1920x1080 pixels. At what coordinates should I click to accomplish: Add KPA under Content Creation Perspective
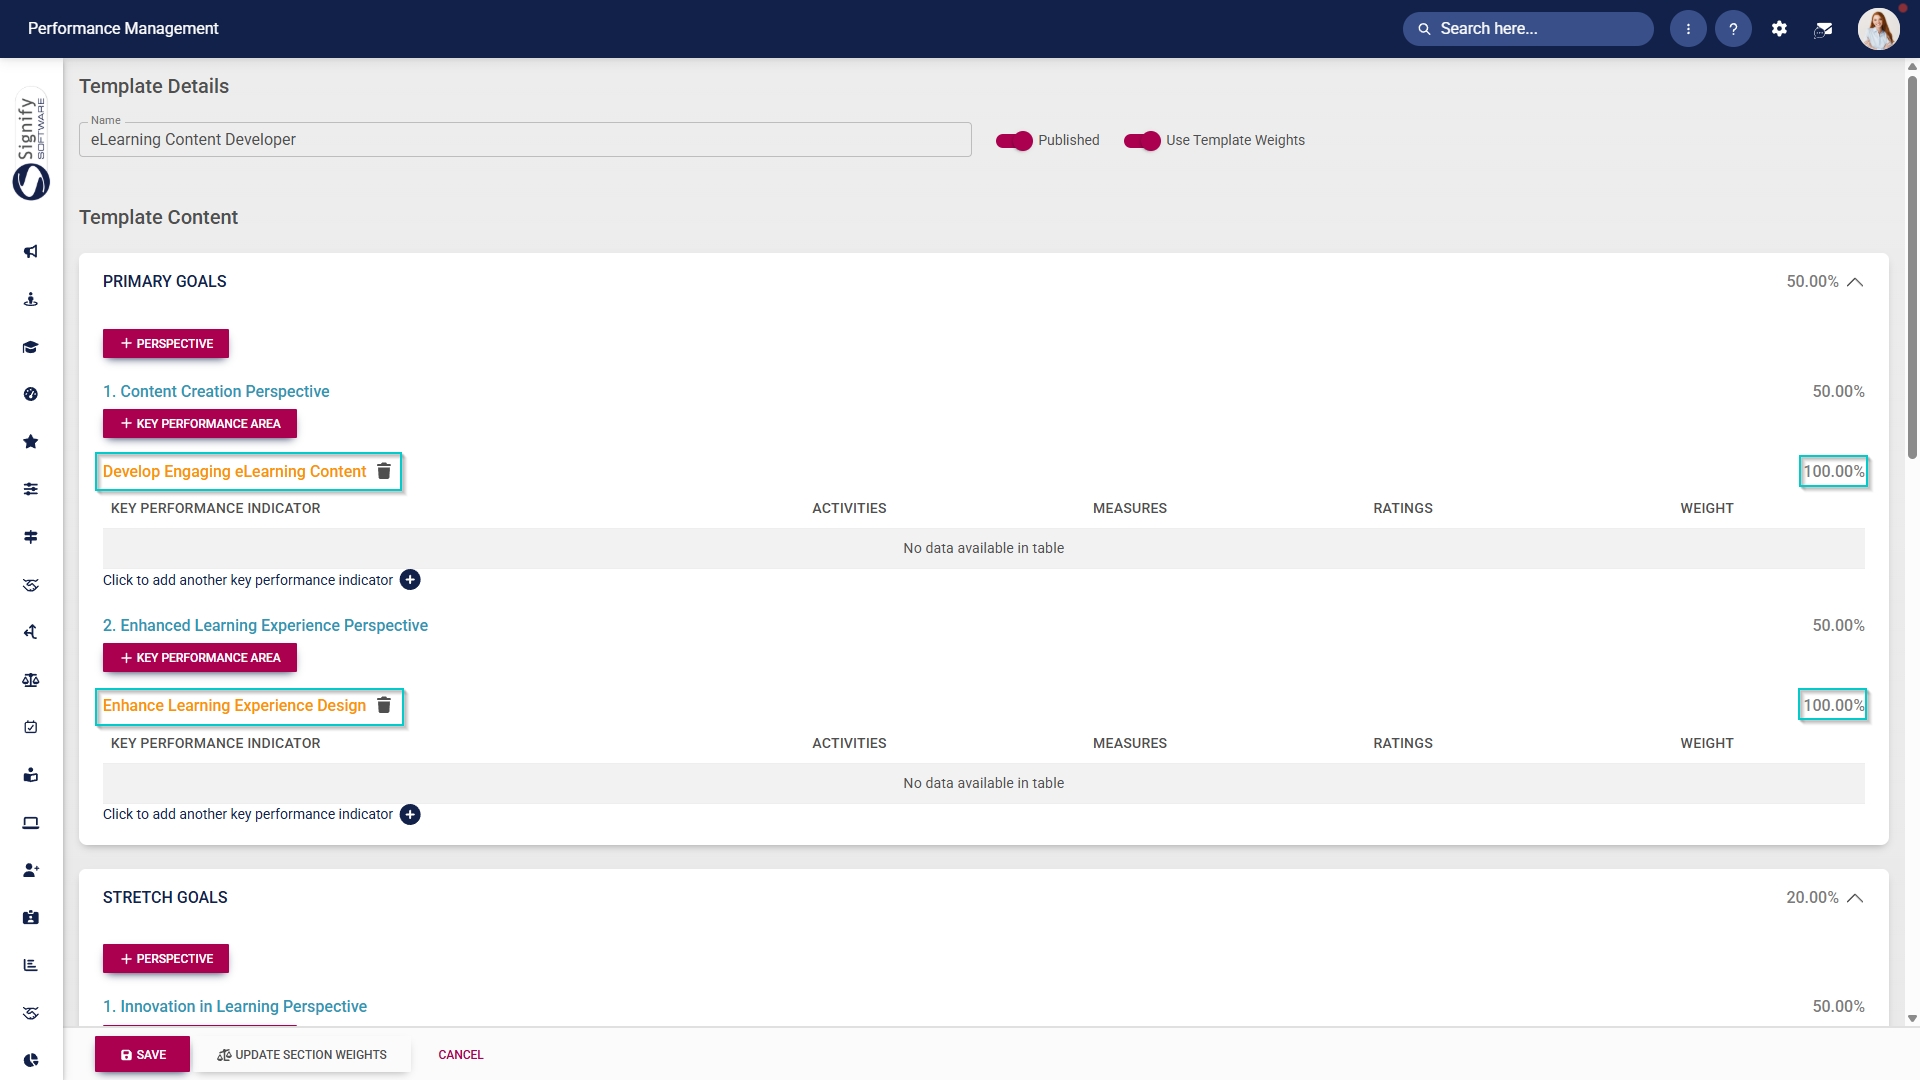click(x=200, y=423)
